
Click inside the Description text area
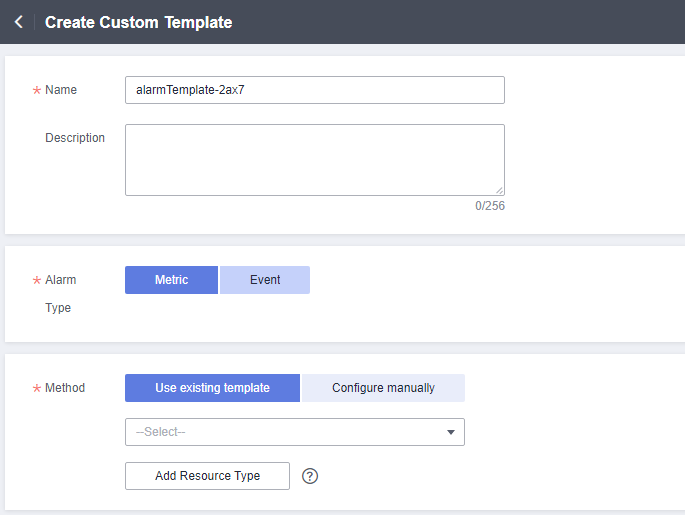click(x=315, y=160)
